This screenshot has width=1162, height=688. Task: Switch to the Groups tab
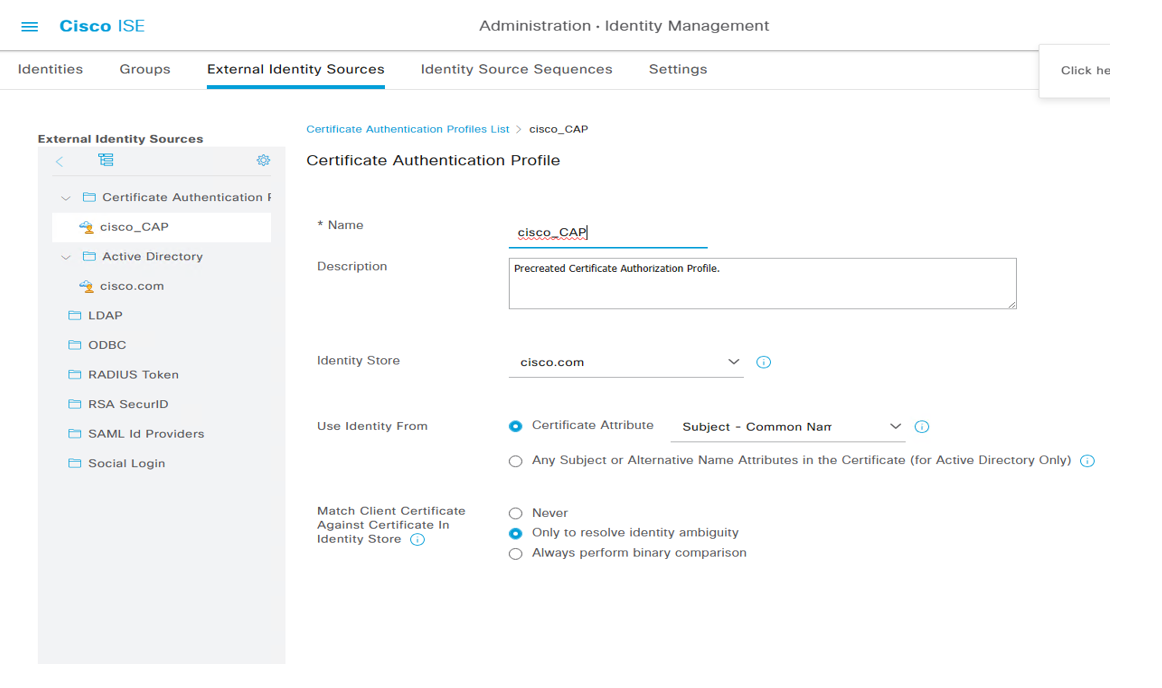click(x=144, y=69)
